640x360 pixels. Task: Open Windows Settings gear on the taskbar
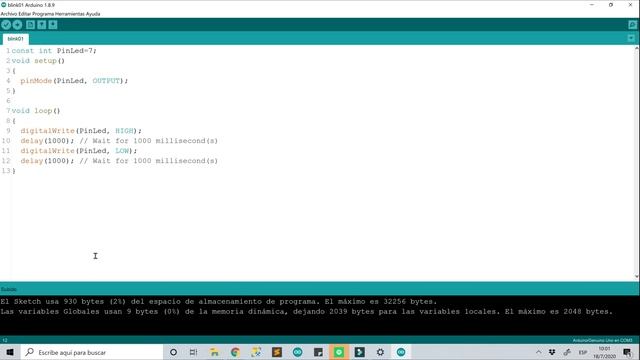pyautogui.click(x=380, y=352)
